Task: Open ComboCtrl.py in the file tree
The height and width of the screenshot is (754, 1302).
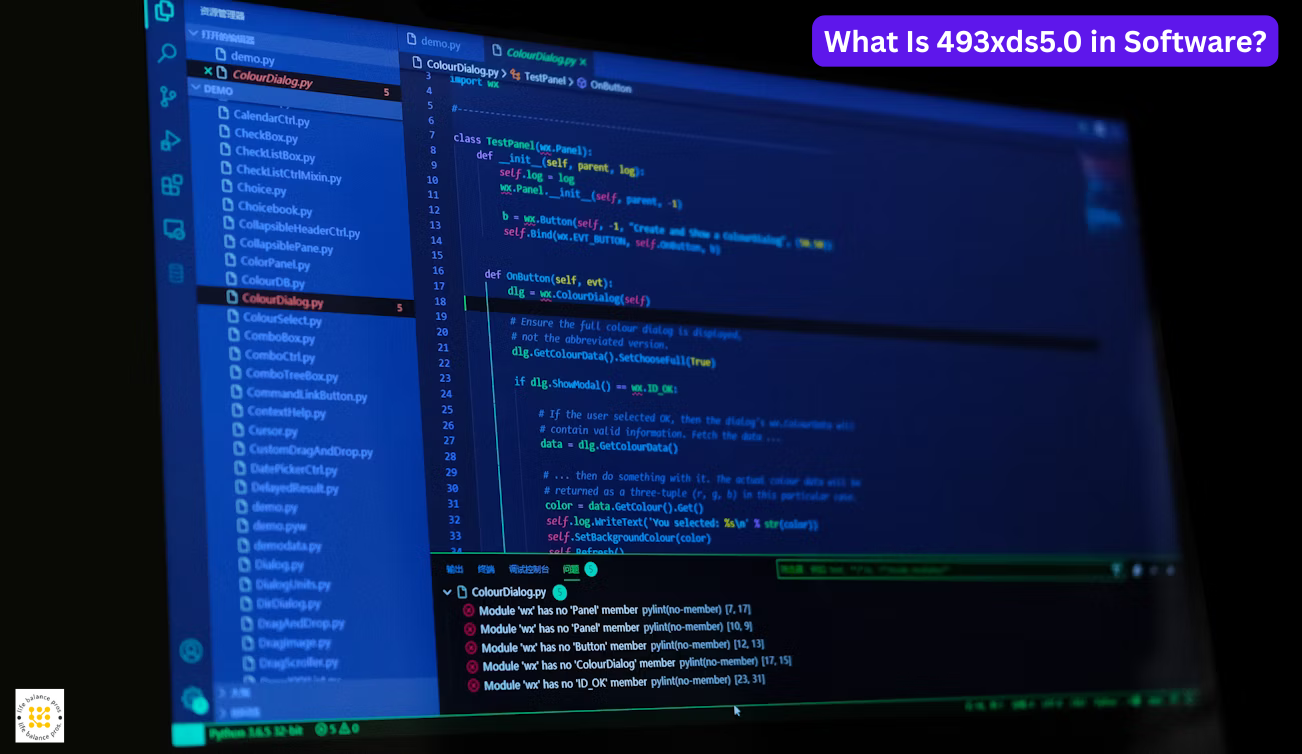Action: point(280,356)
